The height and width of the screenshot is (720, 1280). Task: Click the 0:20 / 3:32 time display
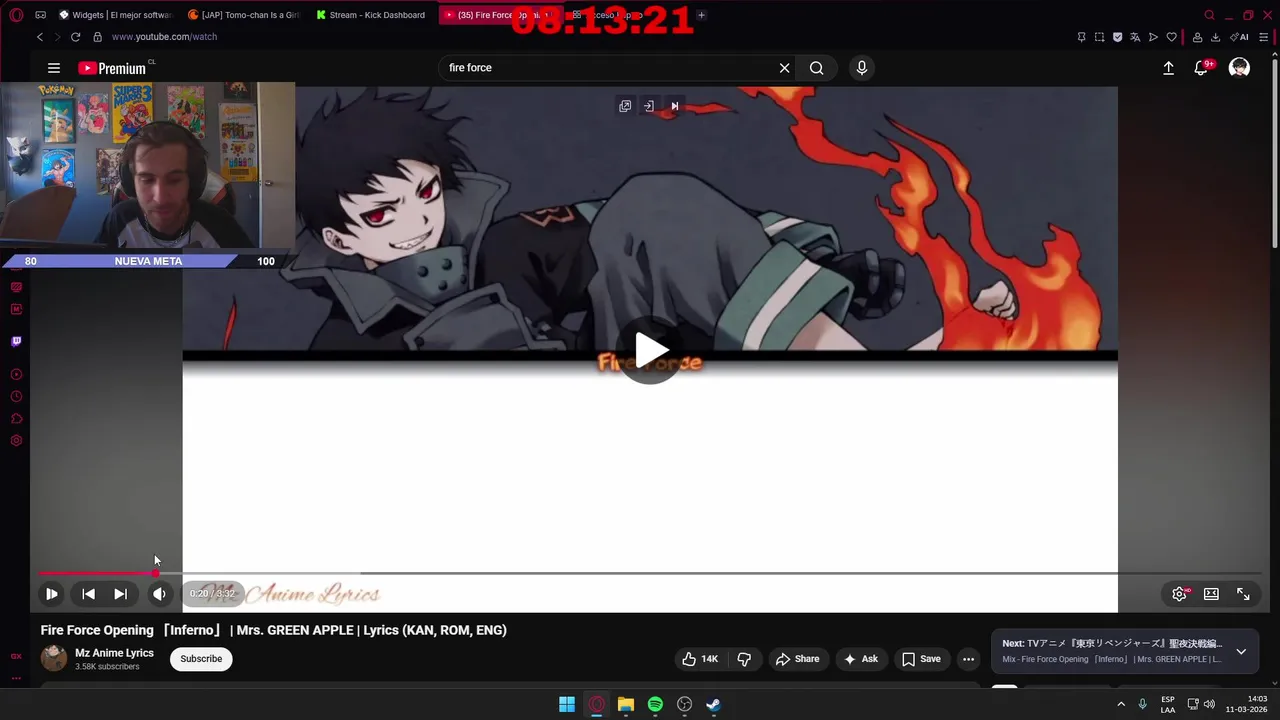[x=213, y=594]
